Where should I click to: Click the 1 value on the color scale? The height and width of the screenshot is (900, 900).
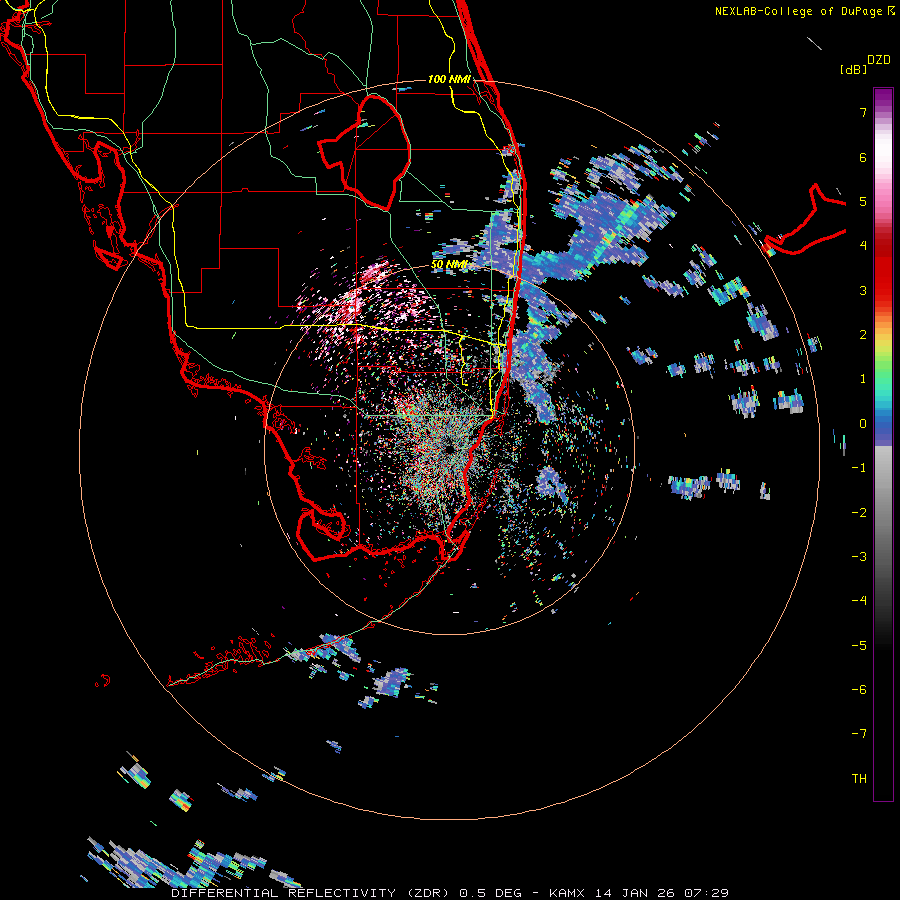point(863,378)
